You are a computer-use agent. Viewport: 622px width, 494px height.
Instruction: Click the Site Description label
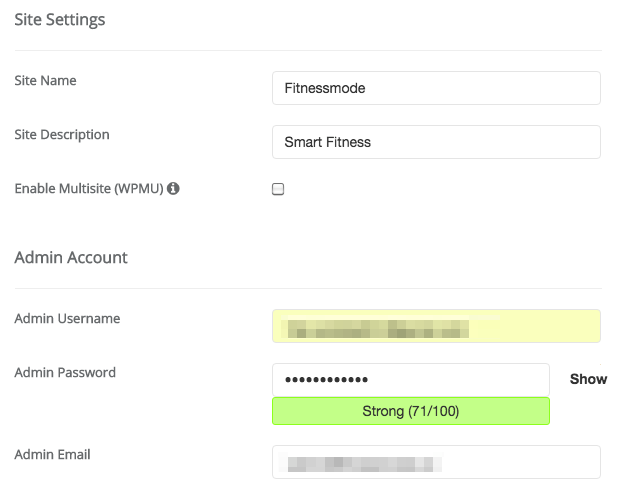62,135
